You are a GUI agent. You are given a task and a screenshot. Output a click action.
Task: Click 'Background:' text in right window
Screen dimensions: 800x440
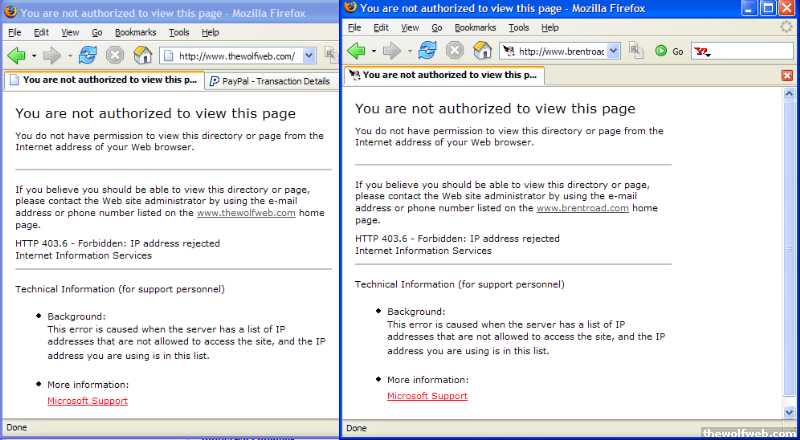[416, 311]
